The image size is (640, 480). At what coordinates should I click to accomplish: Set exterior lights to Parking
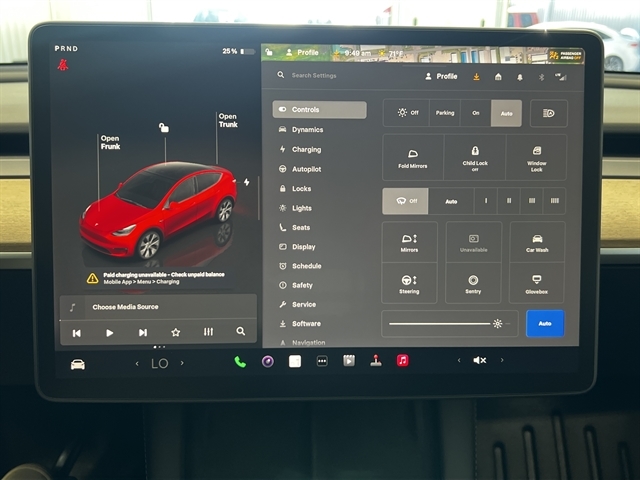pos(445,113)
